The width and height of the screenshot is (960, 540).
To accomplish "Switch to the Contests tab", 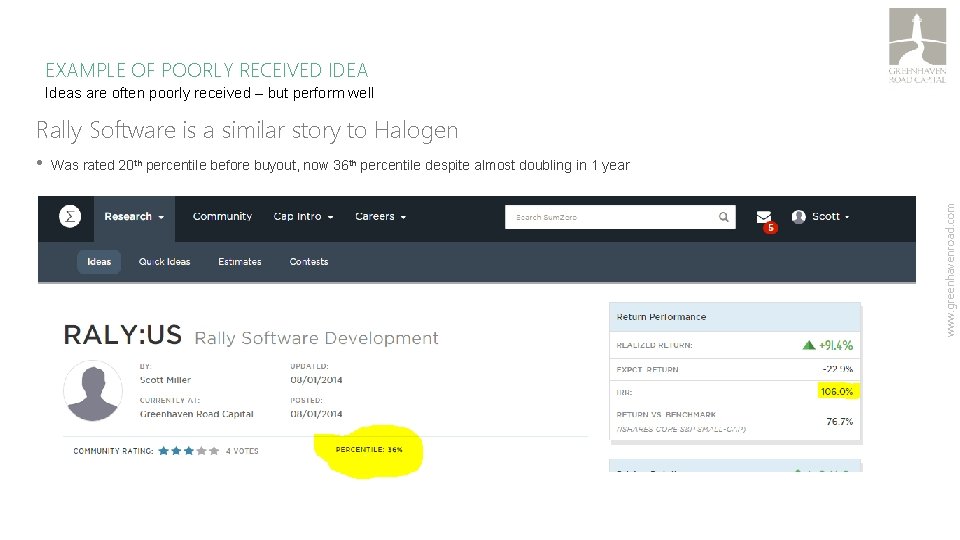I will point(309,261).
